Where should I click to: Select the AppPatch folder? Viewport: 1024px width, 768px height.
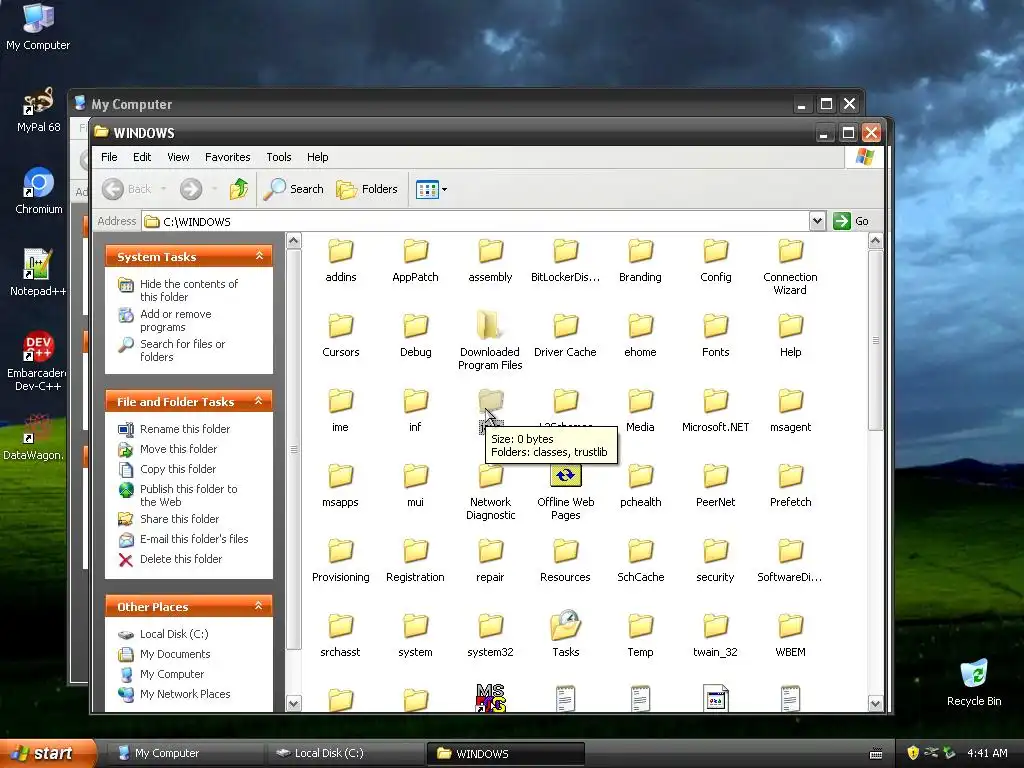point(415,261)
